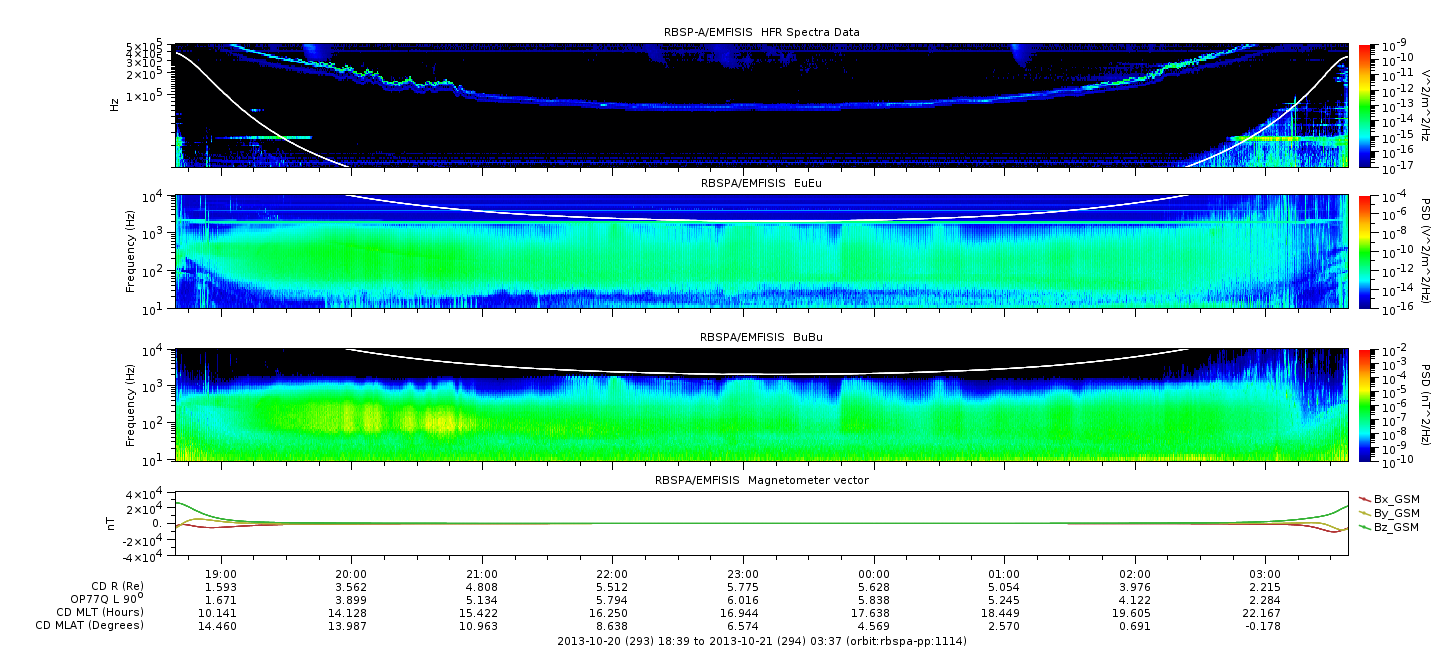Click the RBSPA/EMFISIS EuEu plot title
This screenshot has height=658, width=1447.
coord(761,184)
